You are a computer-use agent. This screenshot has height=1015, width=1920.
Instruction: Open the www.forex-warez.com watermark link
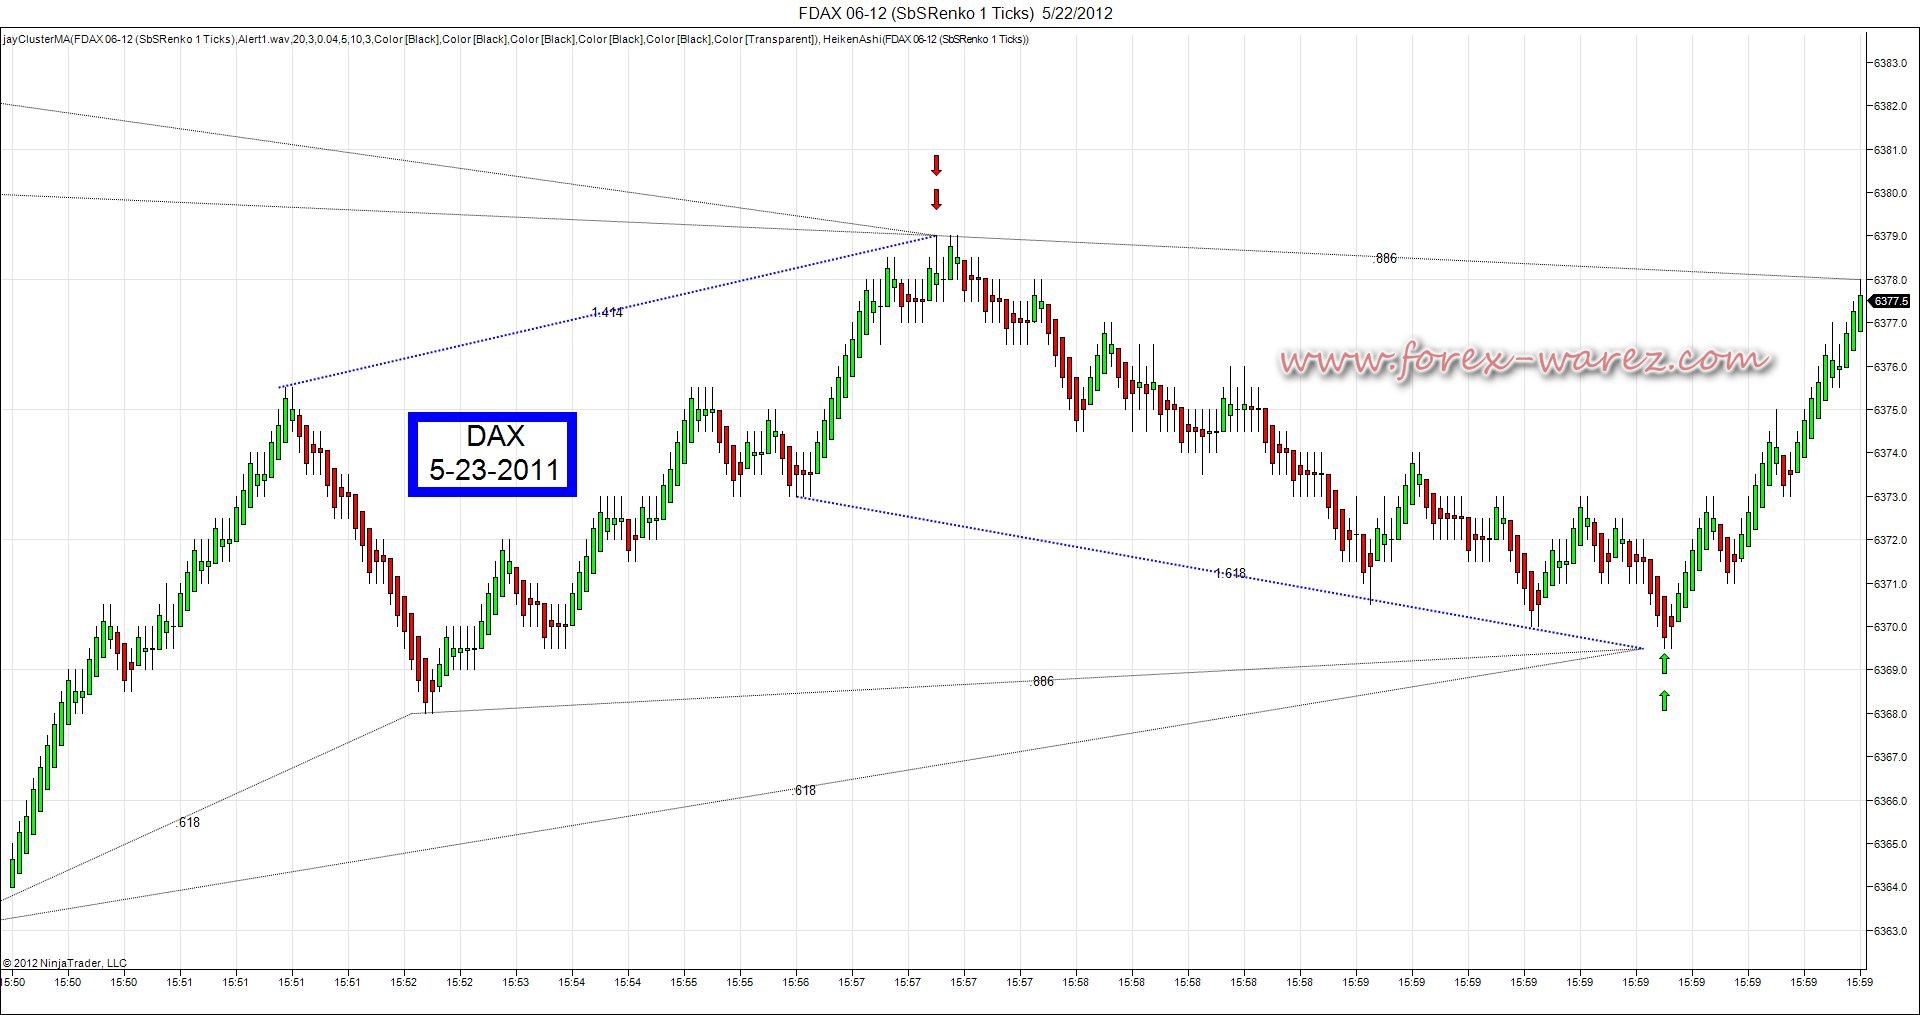(1526, 358)
